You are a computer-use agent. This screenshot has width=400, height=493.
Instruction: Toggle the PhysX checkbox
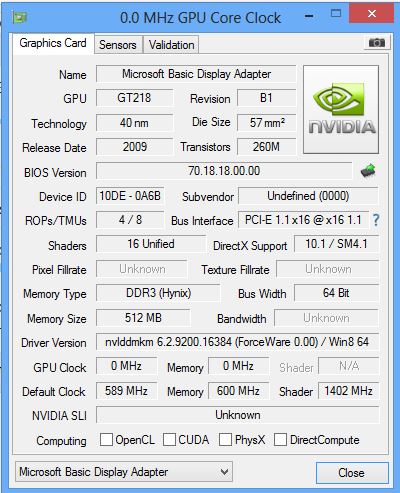pyautogui.click(x=225, y=439)
